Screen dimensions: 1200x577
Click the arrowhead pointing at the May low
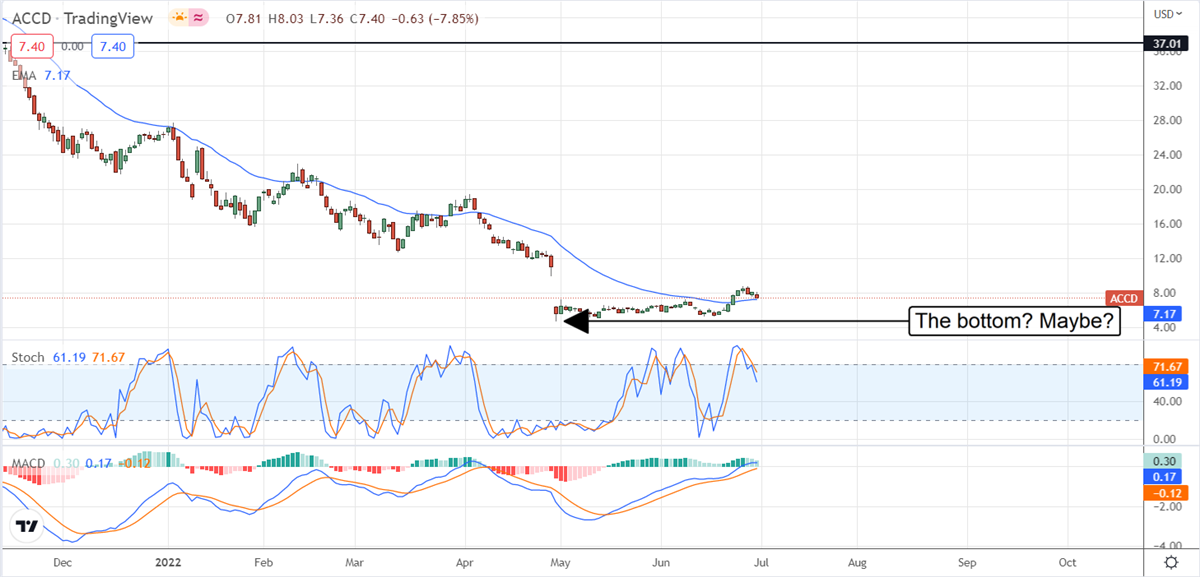pos(560,321)
